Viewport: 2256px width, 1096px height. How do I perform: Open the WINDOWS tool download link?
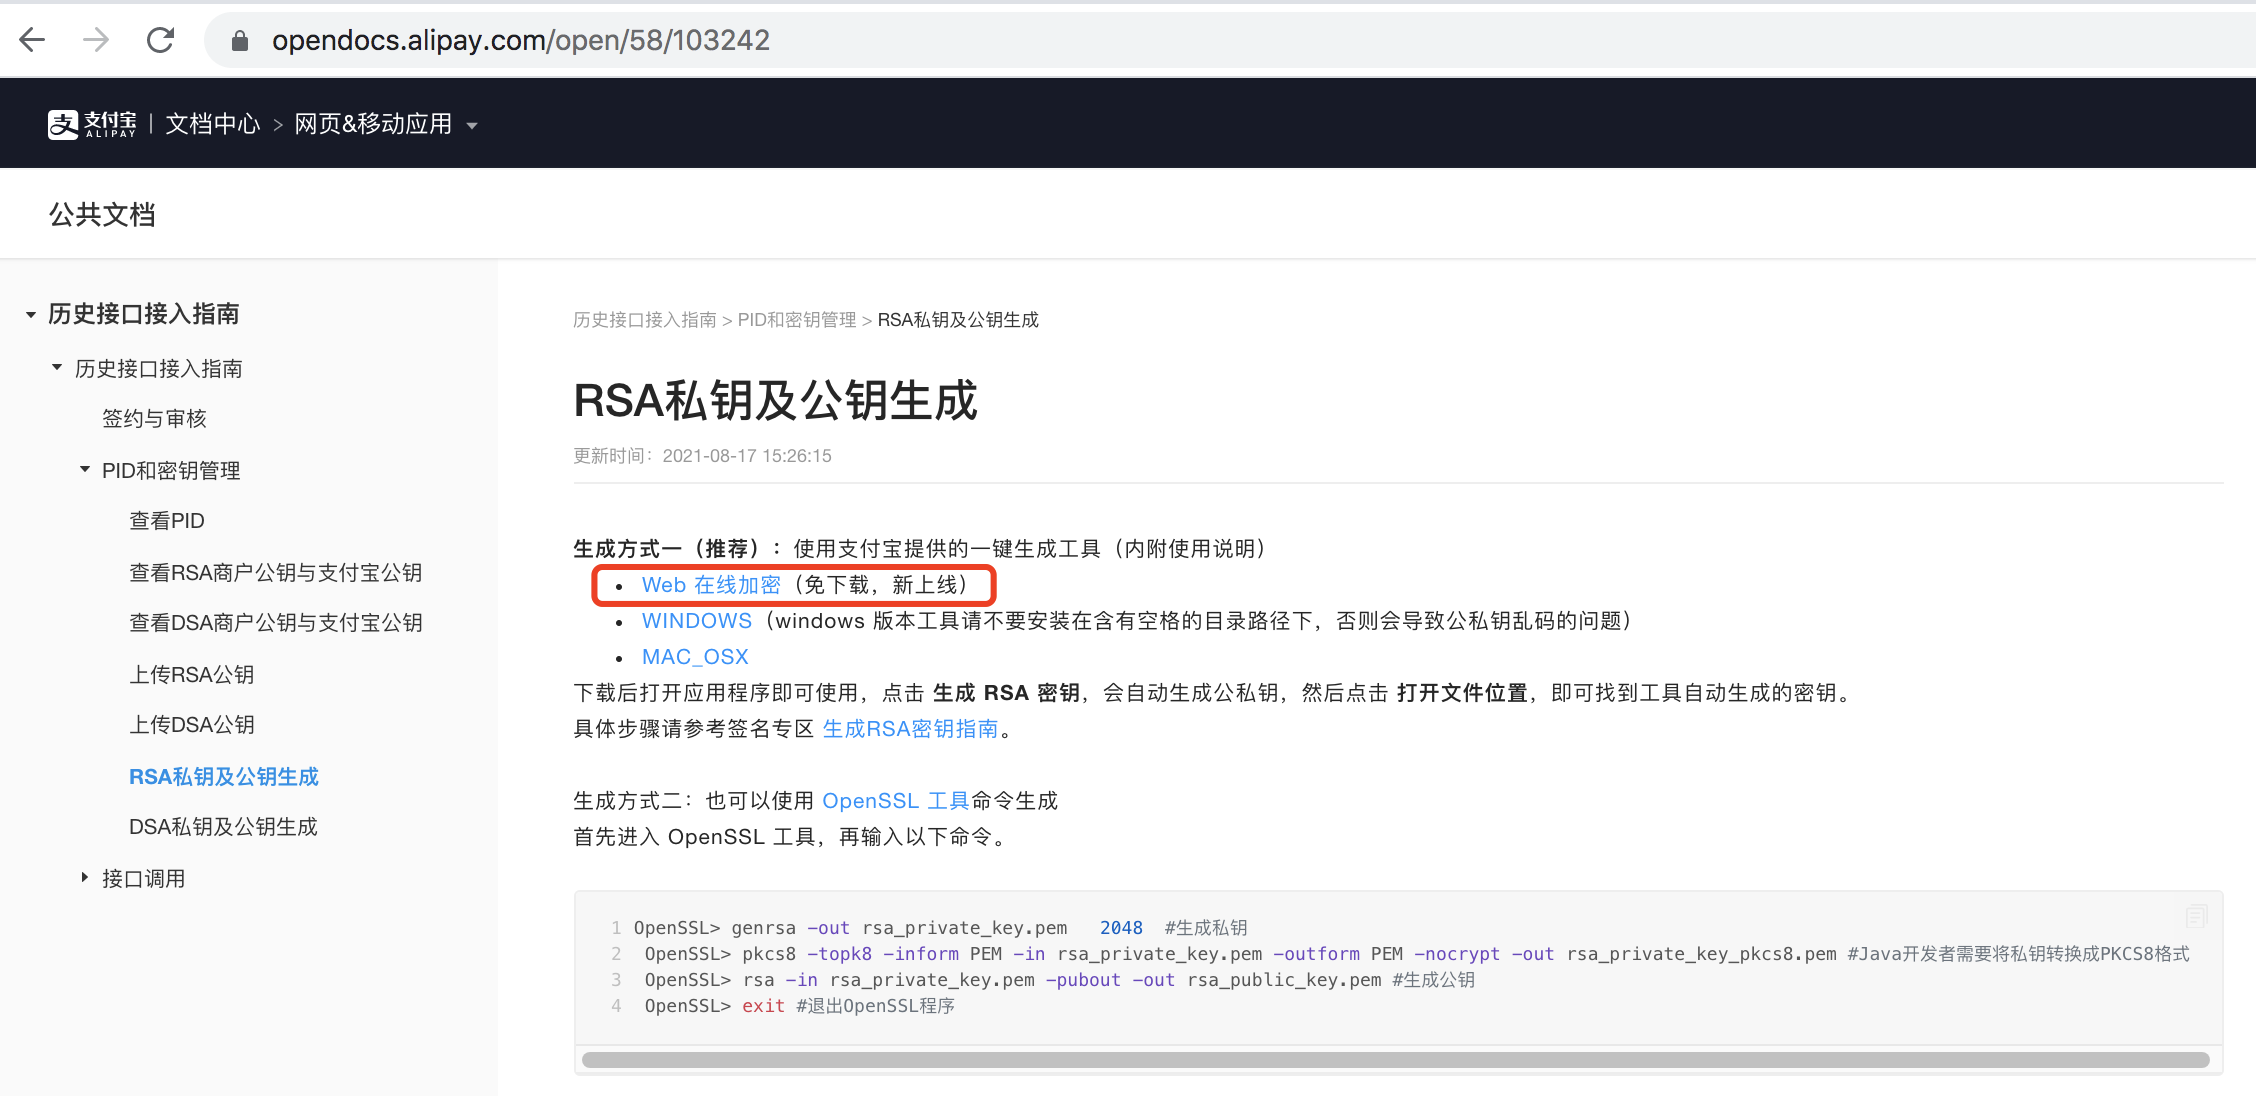(697, 621)
